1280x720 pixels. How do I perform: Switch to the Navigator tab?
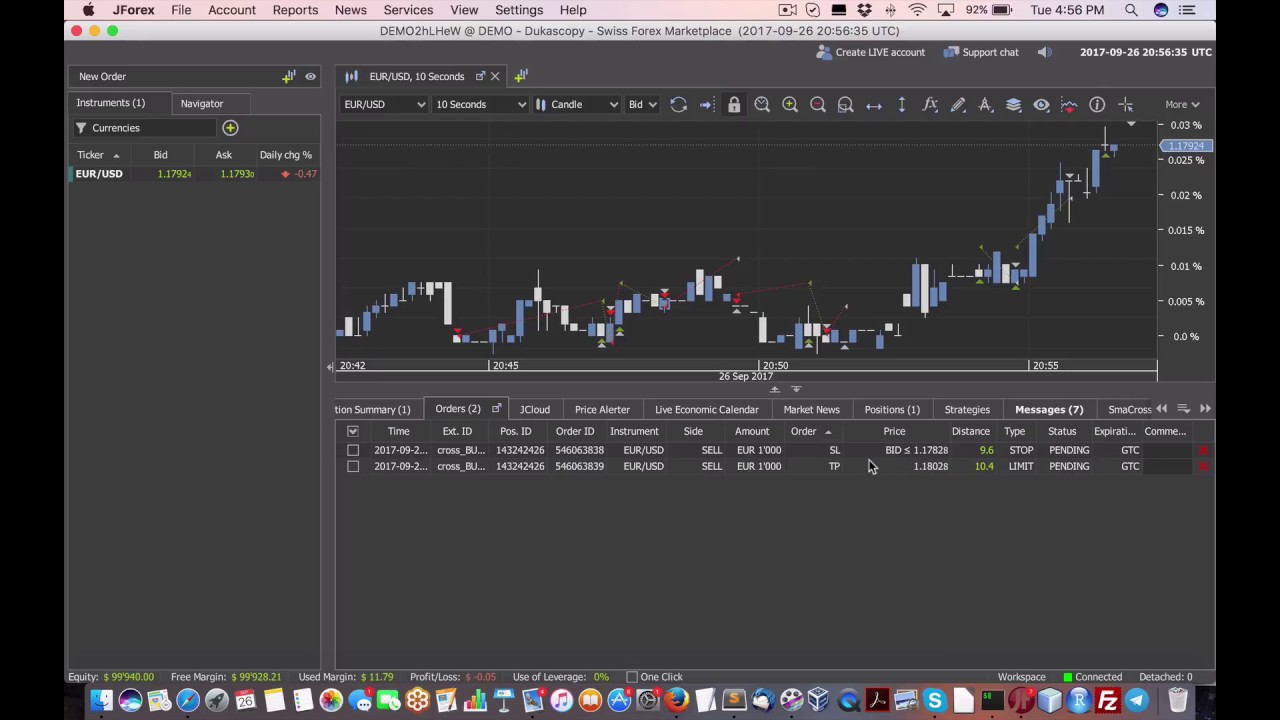coord(202,103)
